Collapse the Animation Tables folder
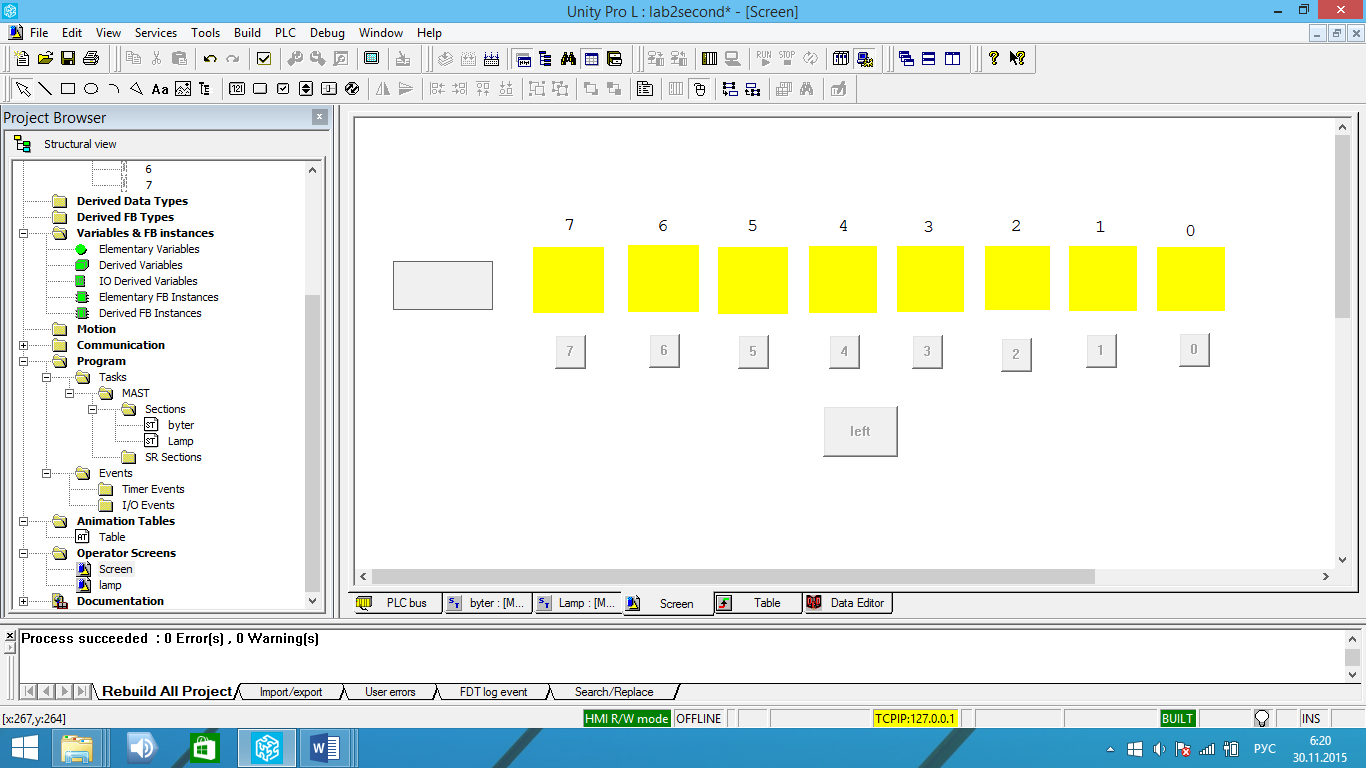 pyautogui.click(x=23, y=521)
